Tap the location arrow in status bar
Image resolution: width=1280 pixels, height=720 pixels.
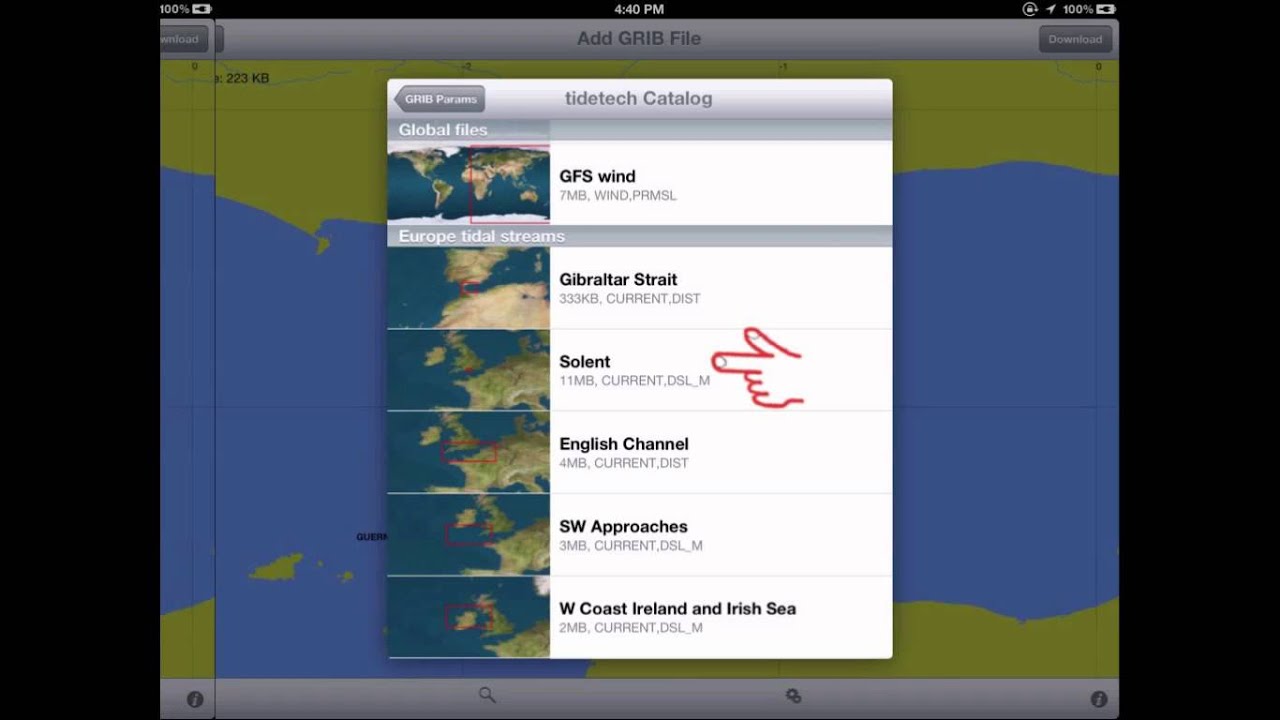click(1051, 9)
